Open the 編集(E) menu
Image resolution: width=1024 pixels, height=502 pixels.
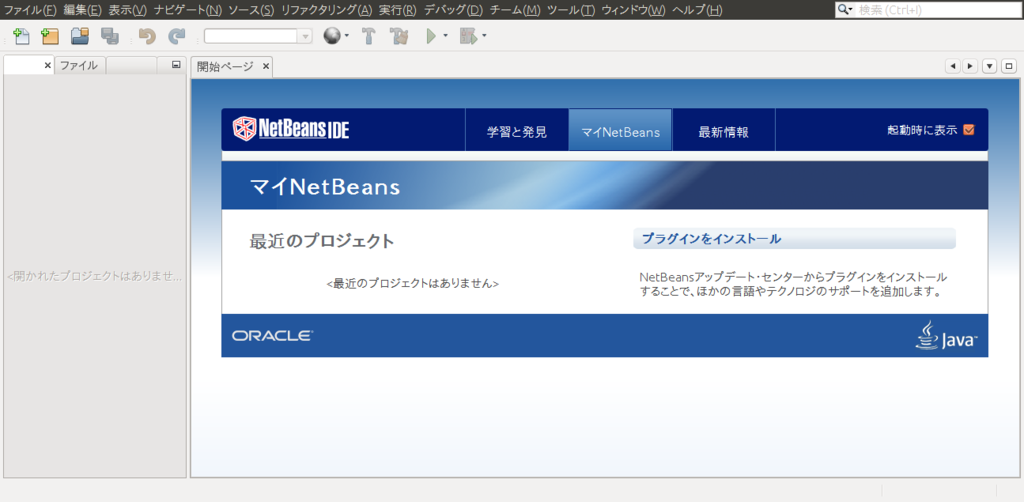[83, 10]
